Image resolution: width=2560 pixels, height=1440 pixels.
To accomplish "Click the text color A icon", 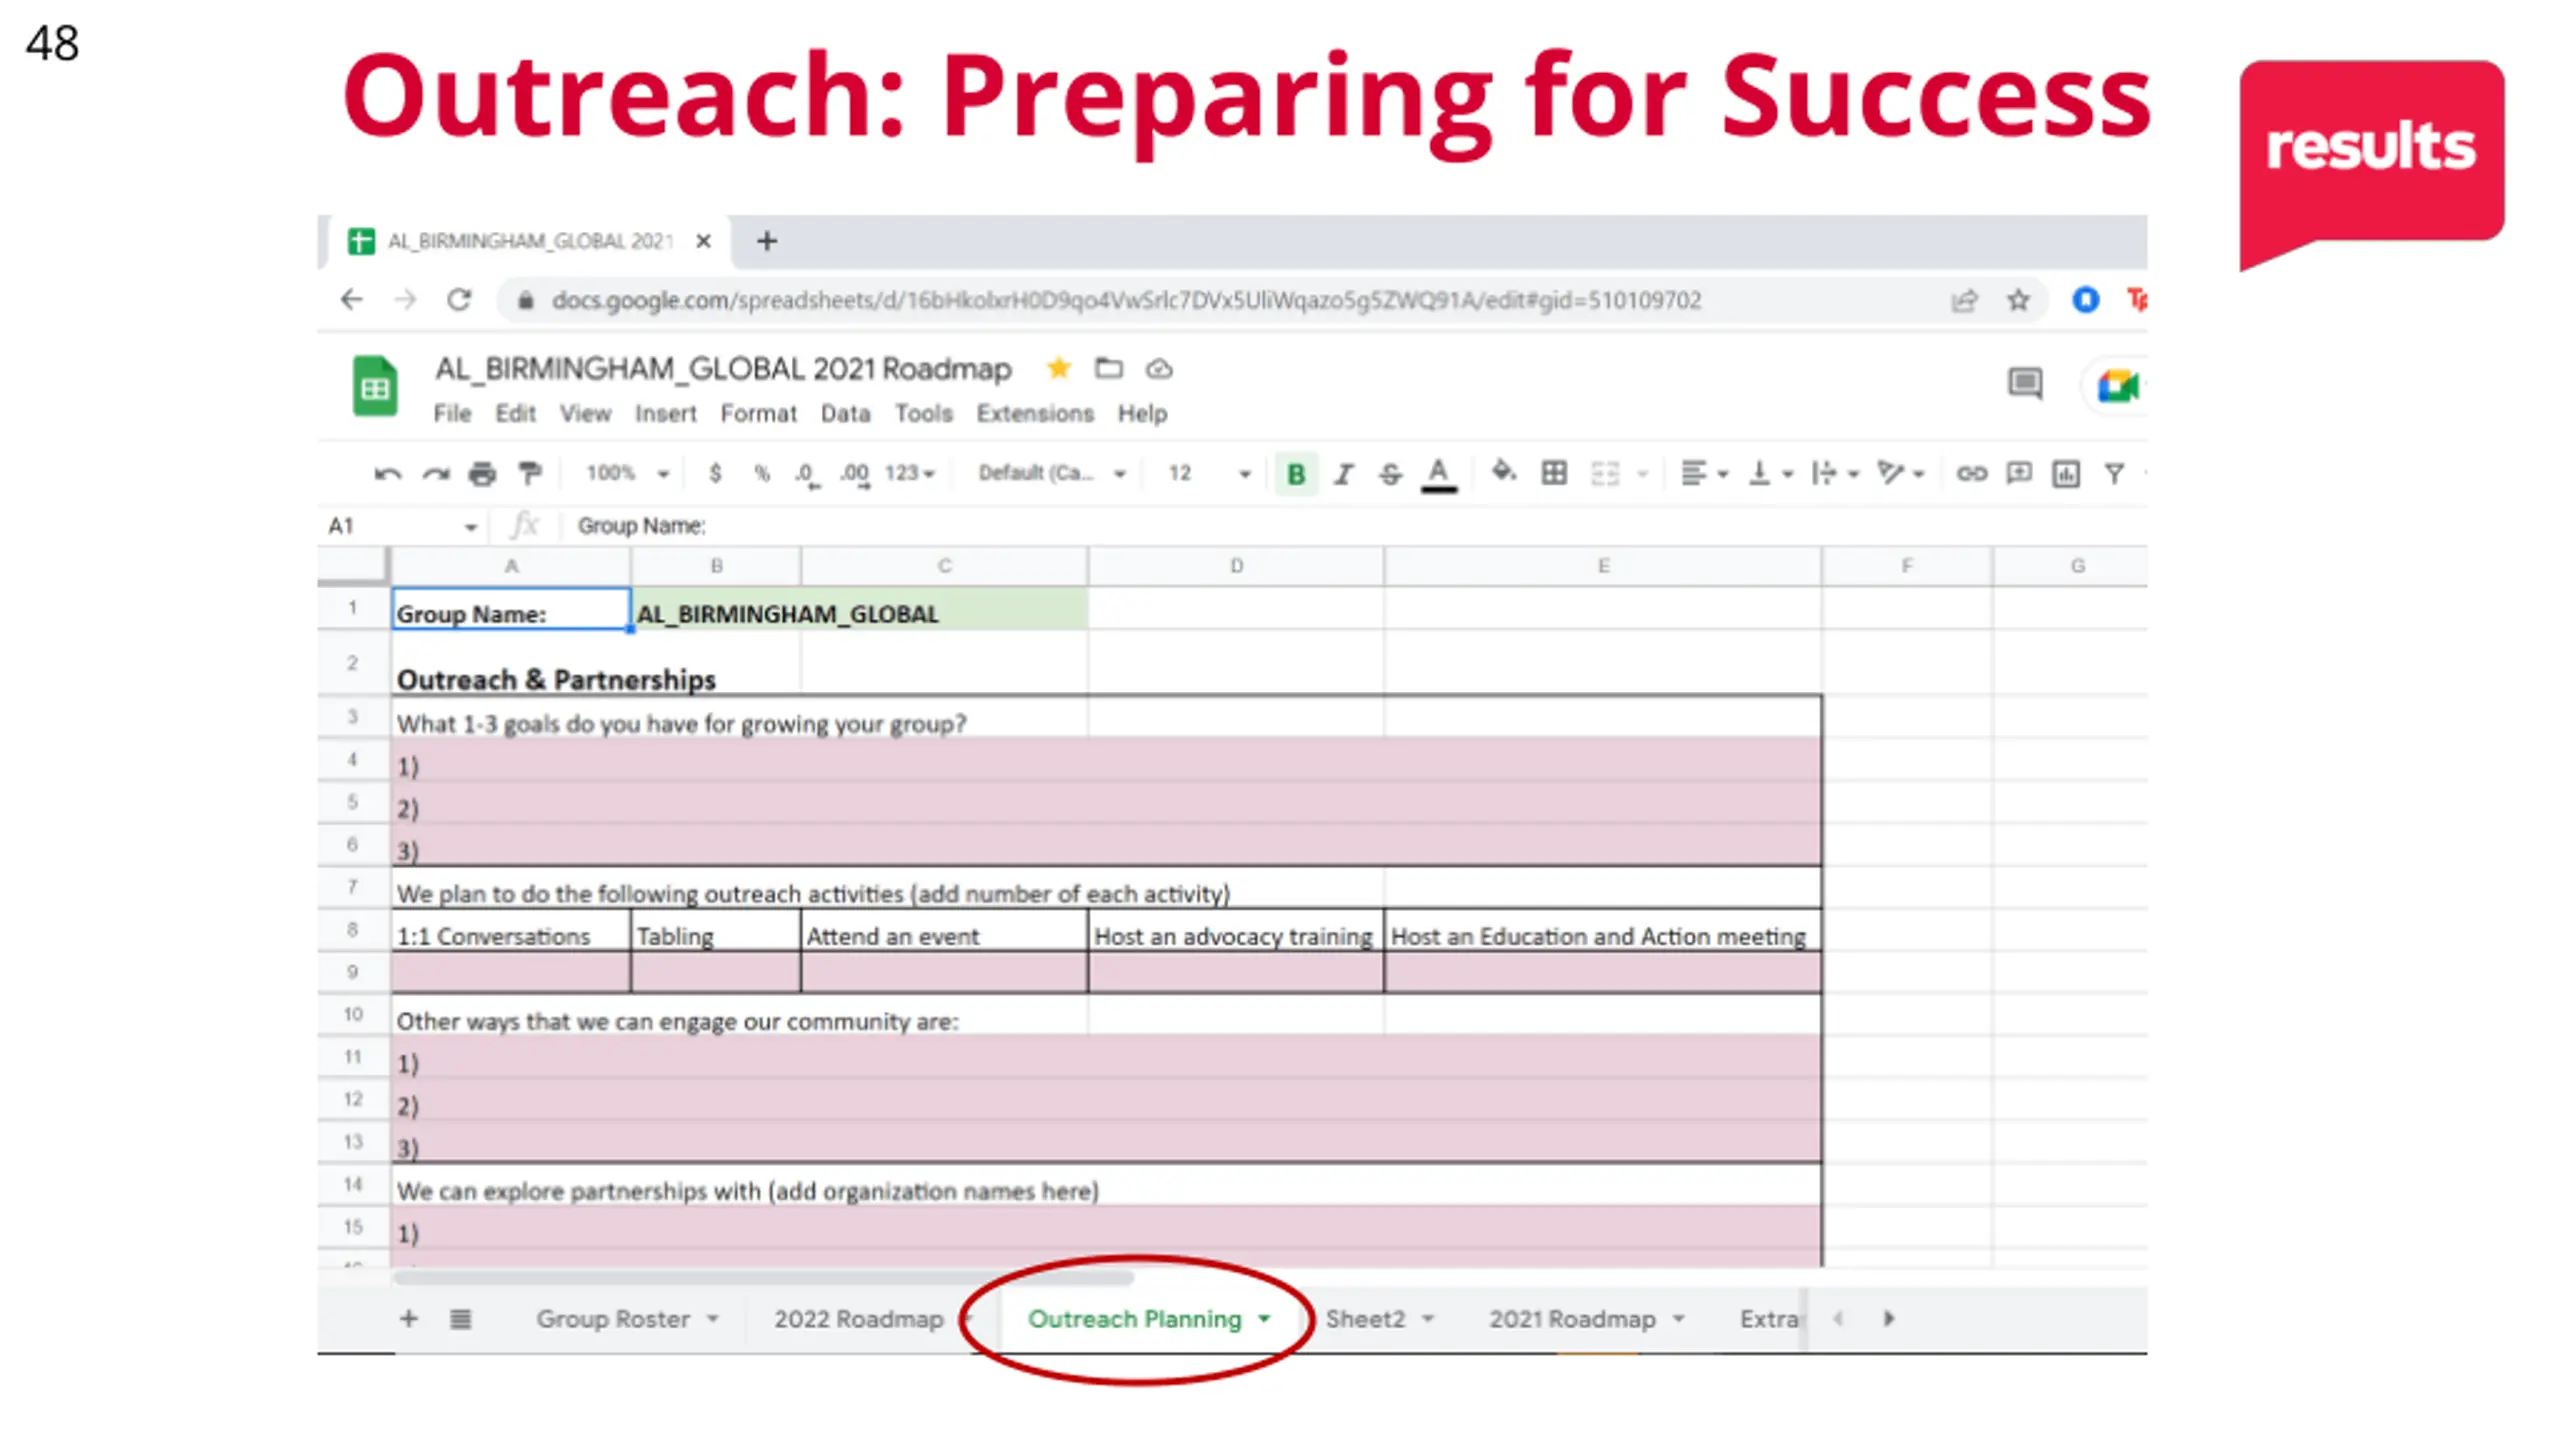I will (x=1439, y=474).
